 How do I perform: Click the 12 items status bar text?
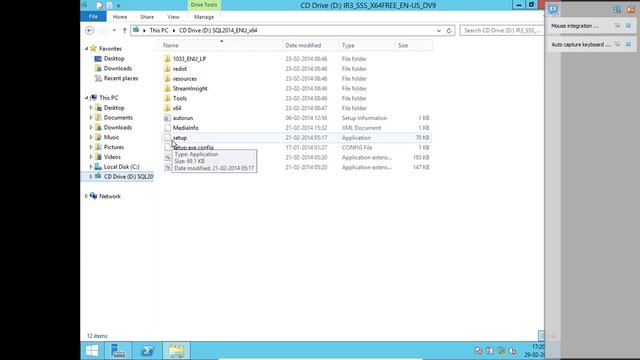(97, 336)
